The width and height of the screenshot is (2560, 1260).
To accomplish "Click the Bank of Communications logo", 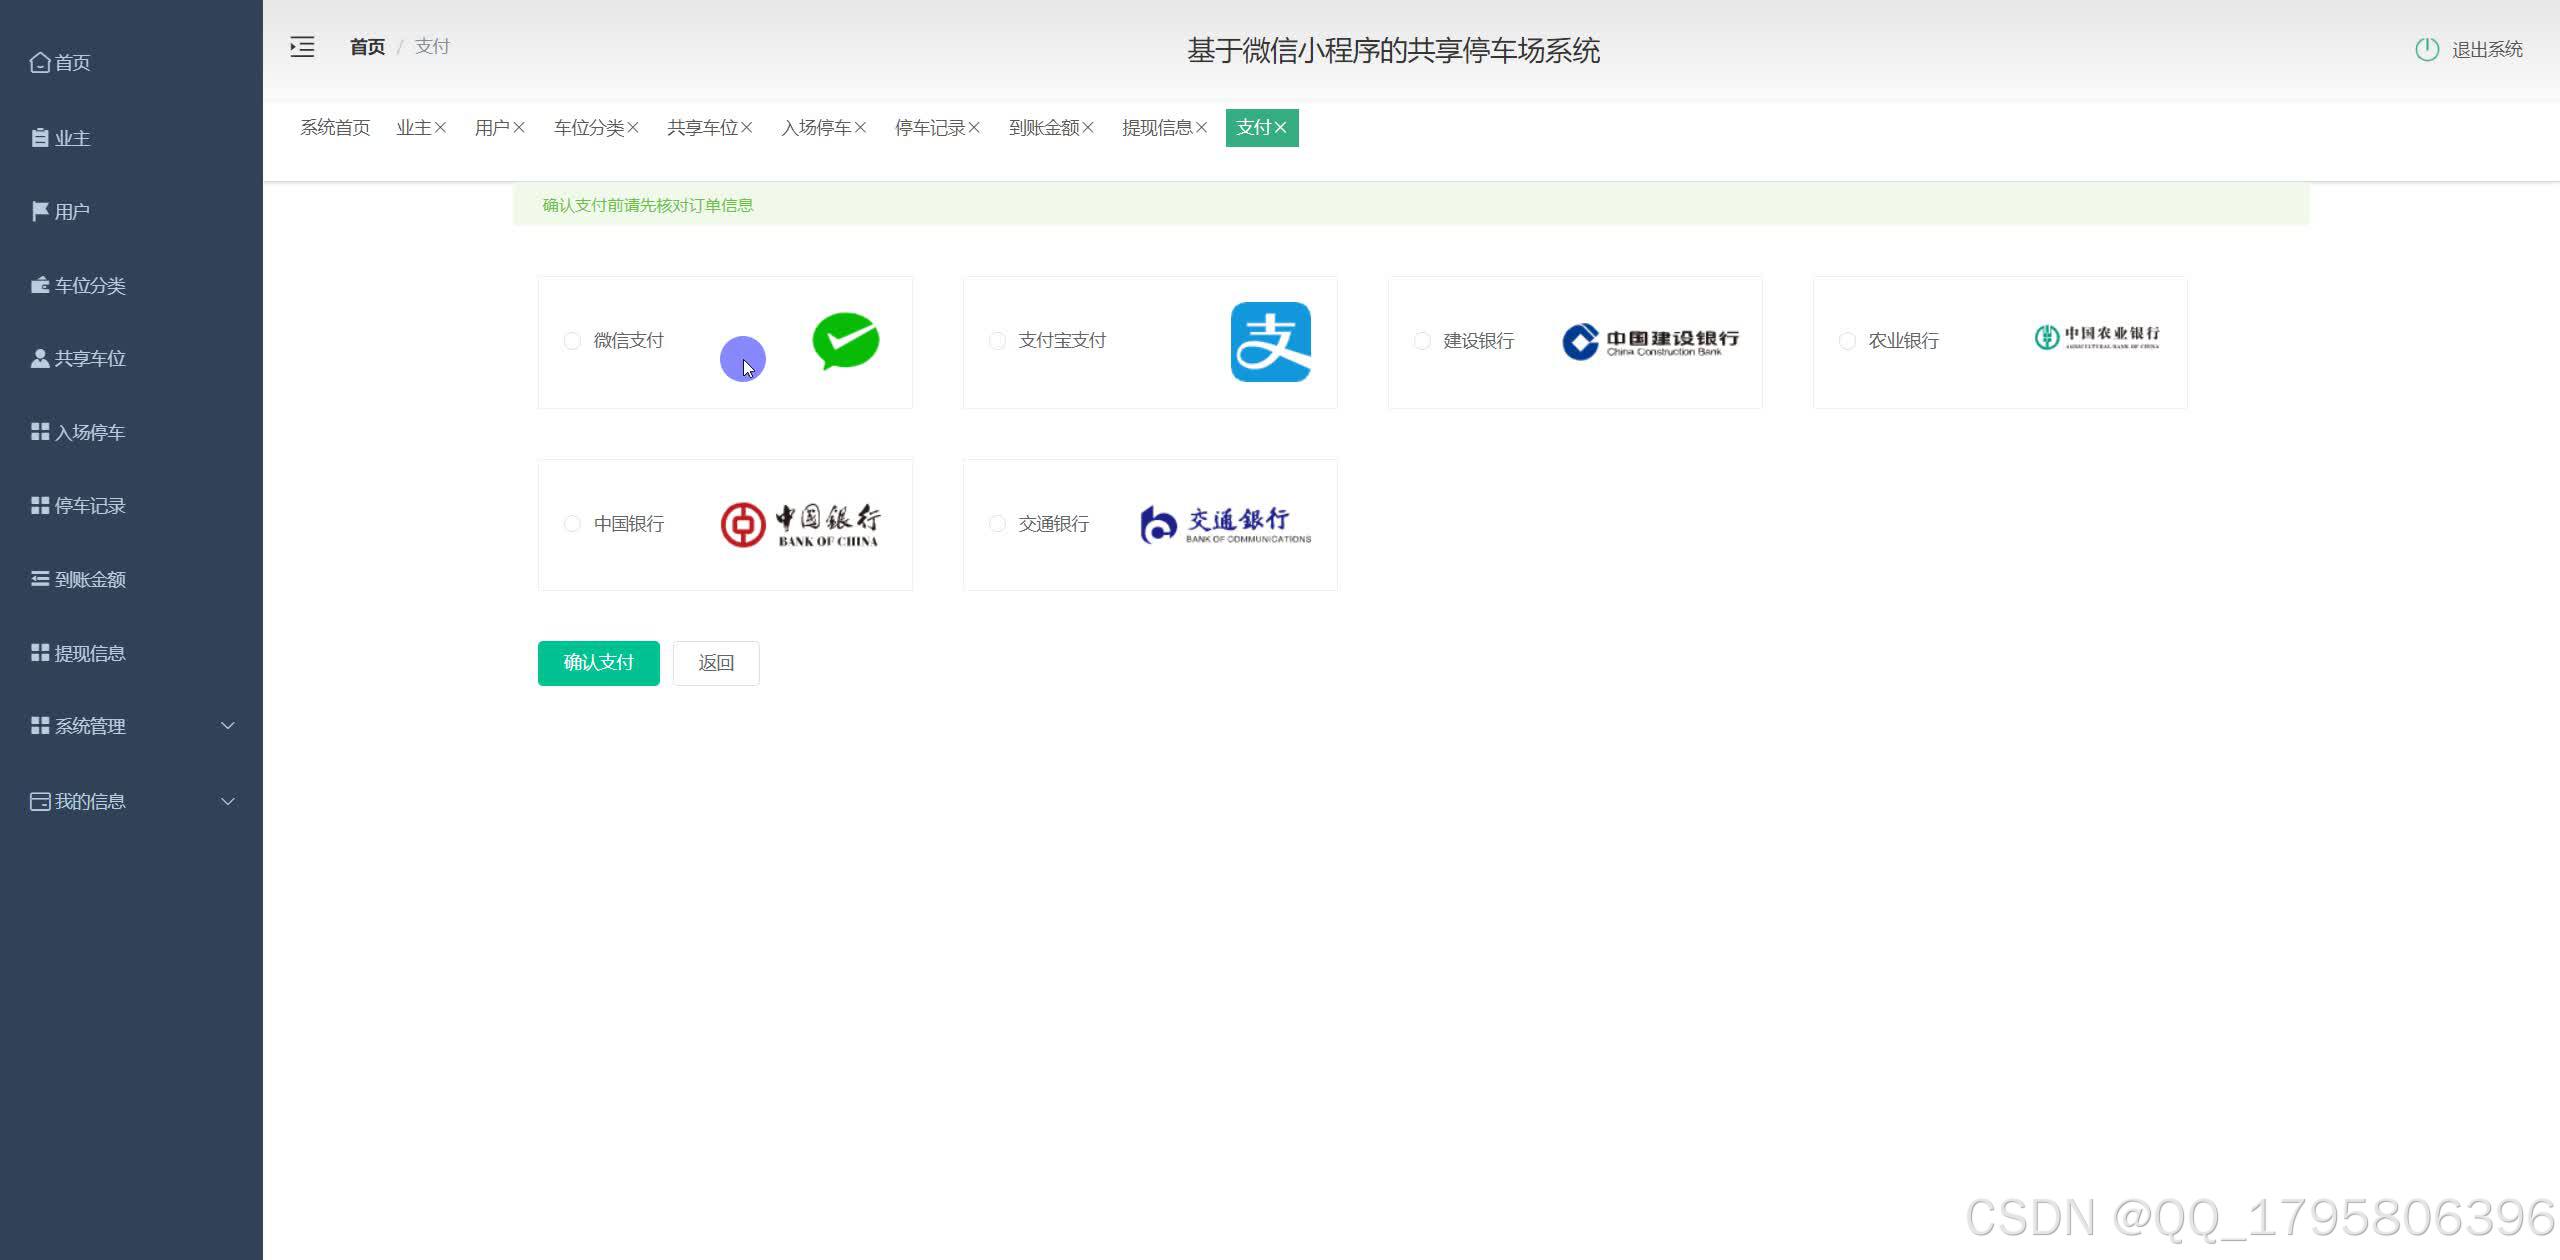I will click(1226, 524).
